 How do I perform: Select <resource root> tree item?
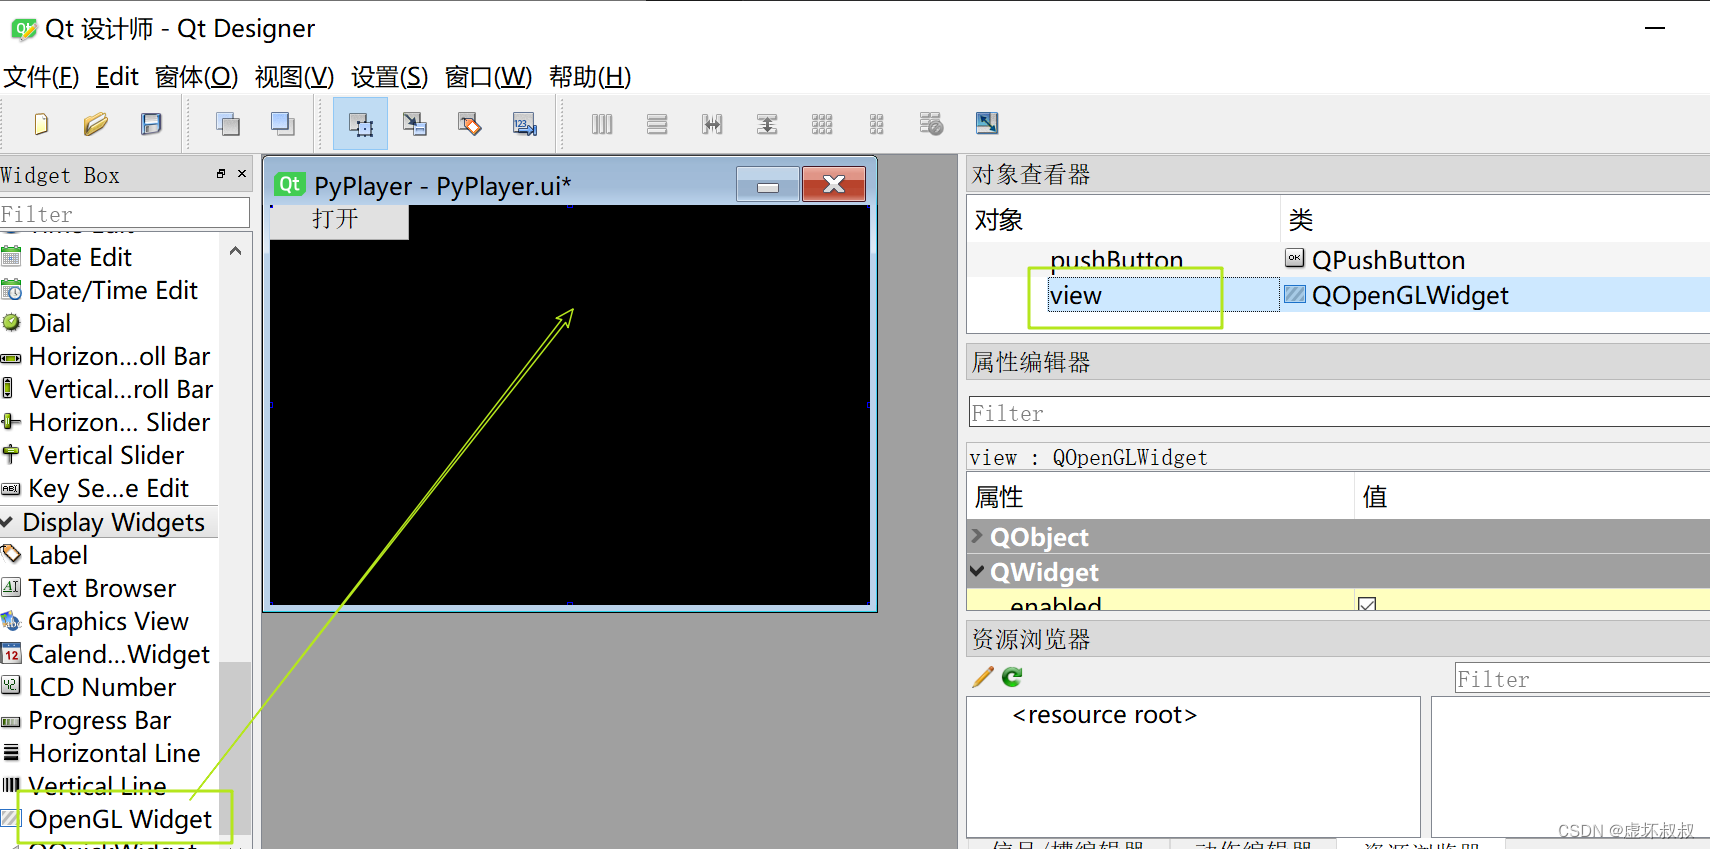click(x=1104, y=715)
